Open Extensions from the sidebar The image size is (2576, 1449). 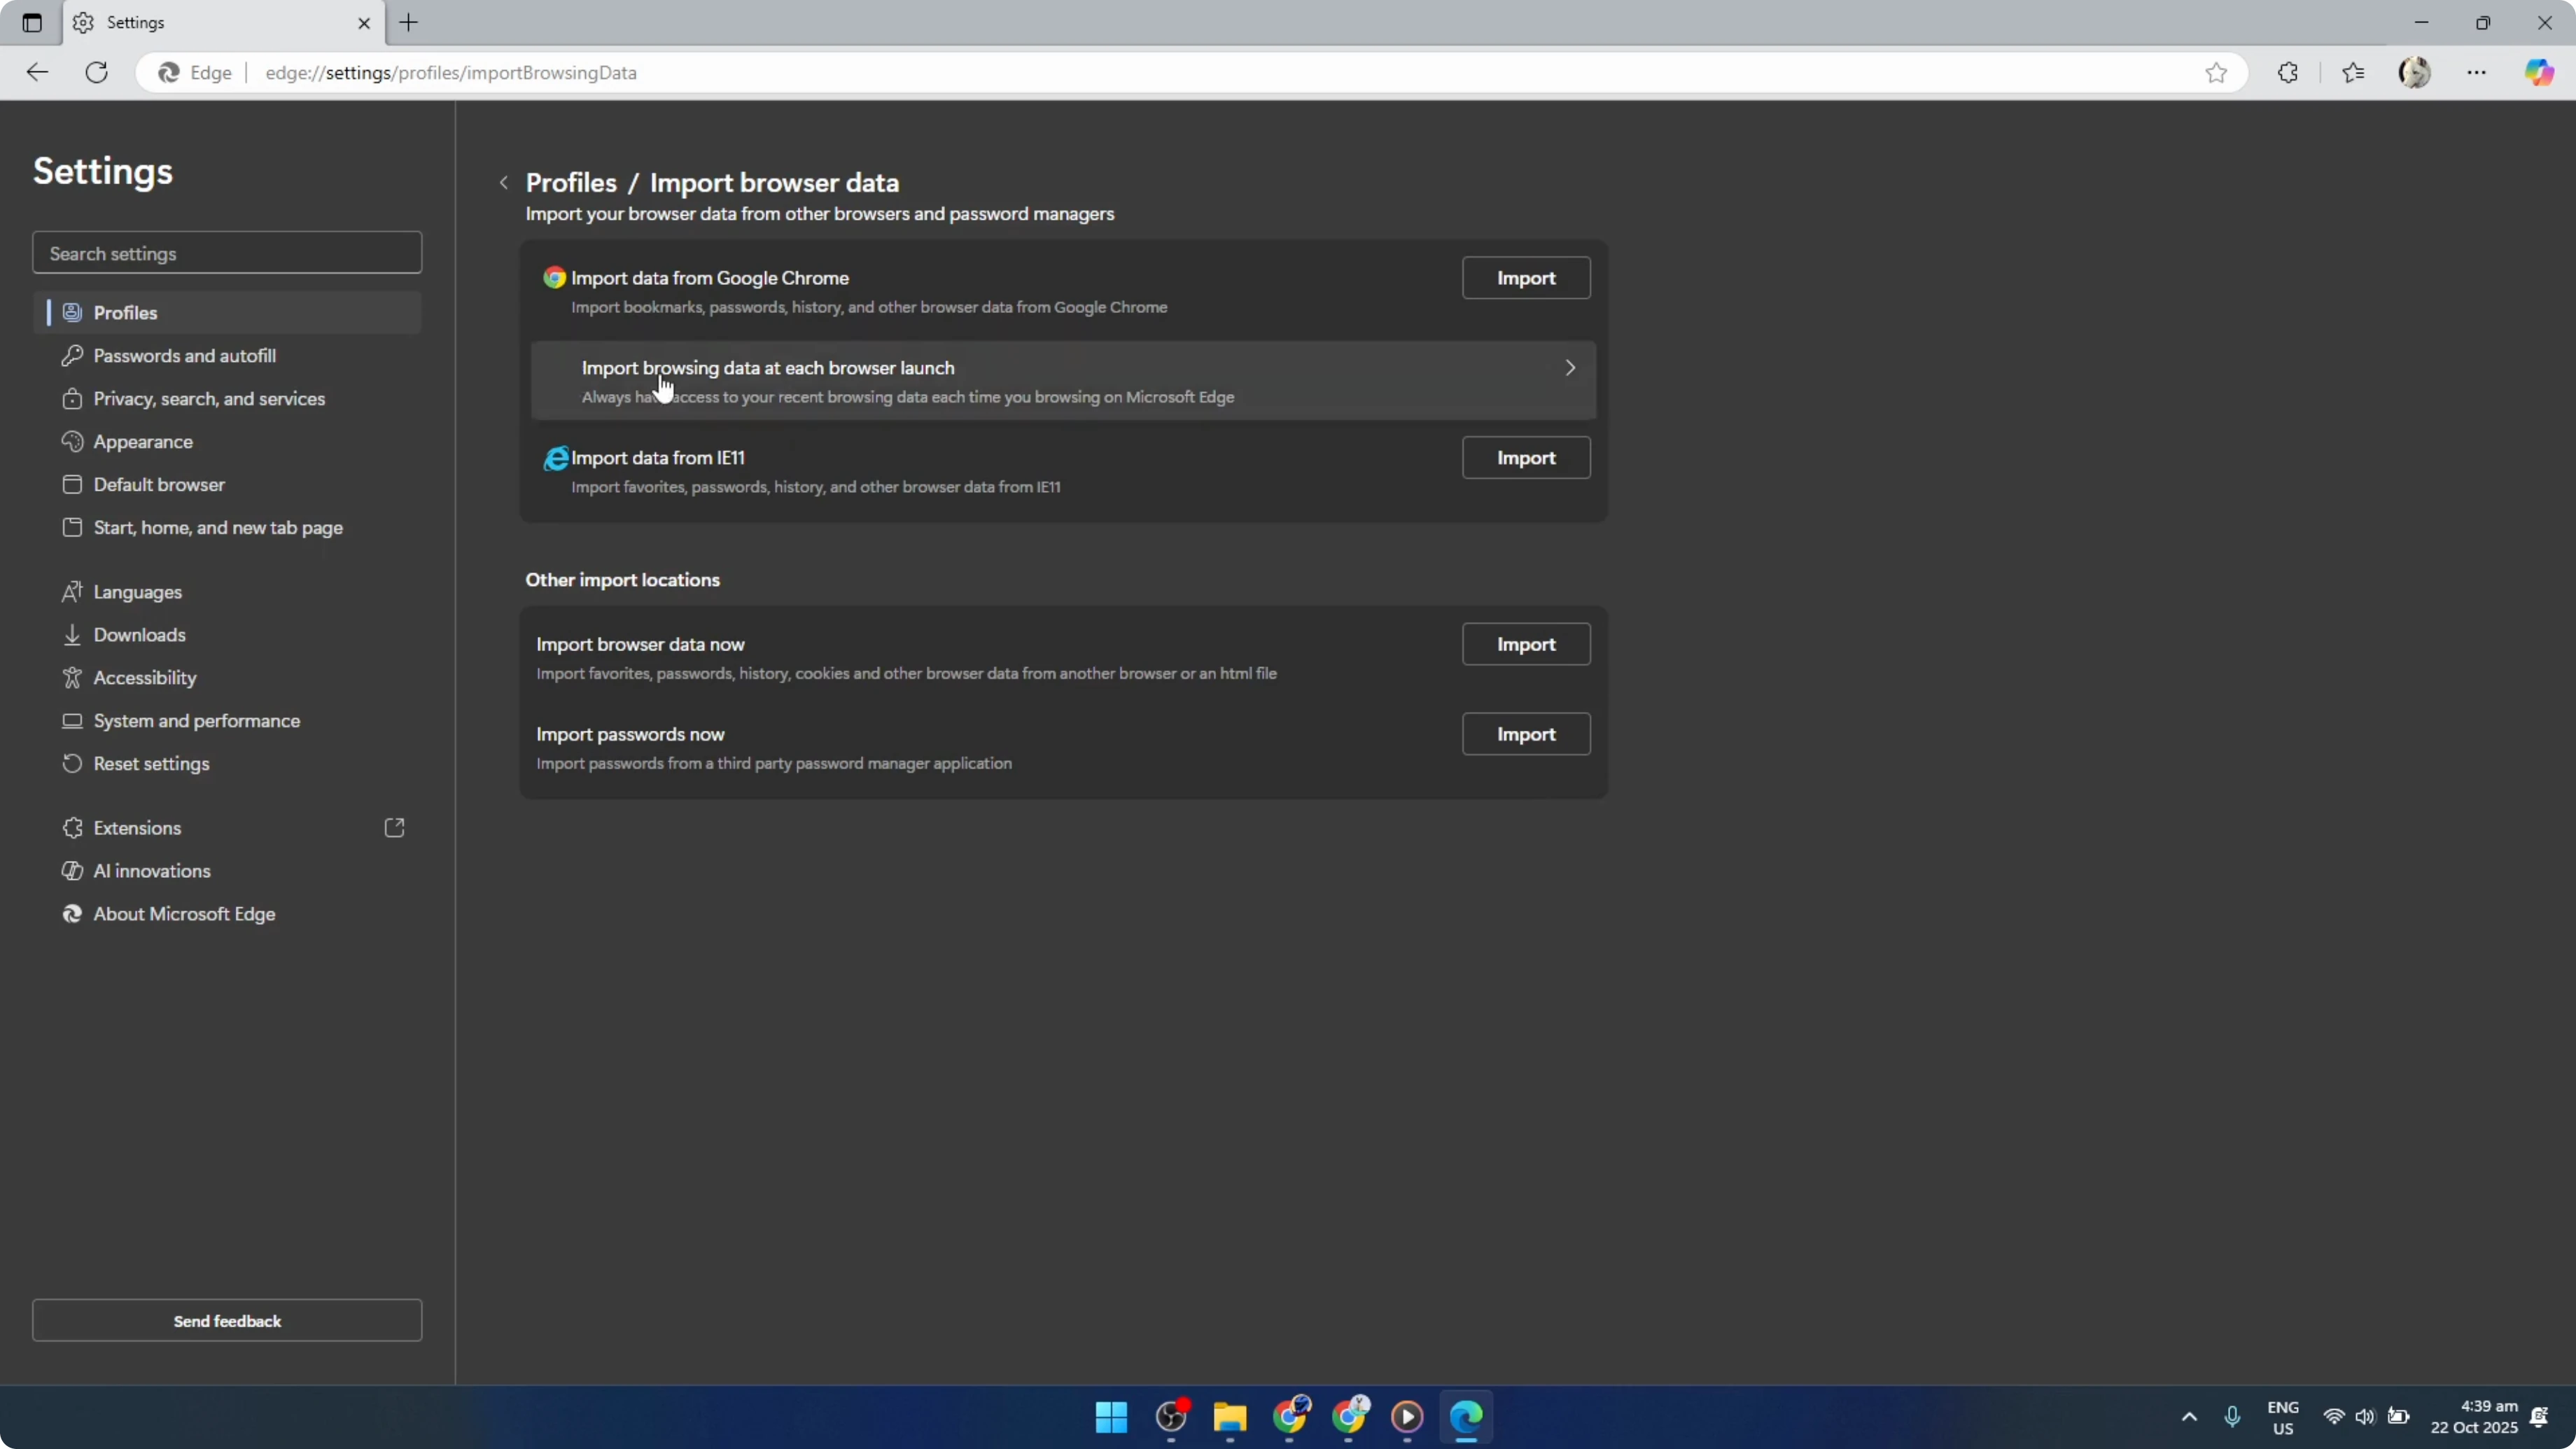coord(227,828)
